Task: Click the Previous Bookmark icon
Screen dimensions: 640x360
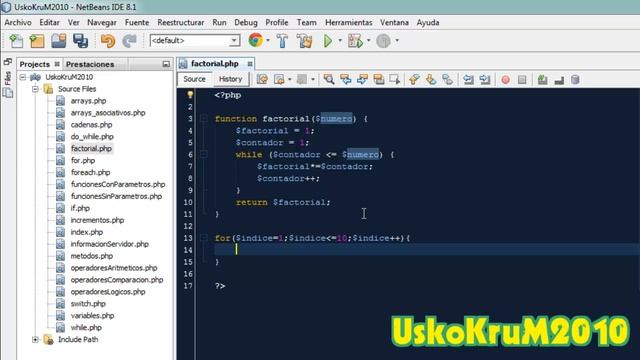Action: [x=414, y=79]
